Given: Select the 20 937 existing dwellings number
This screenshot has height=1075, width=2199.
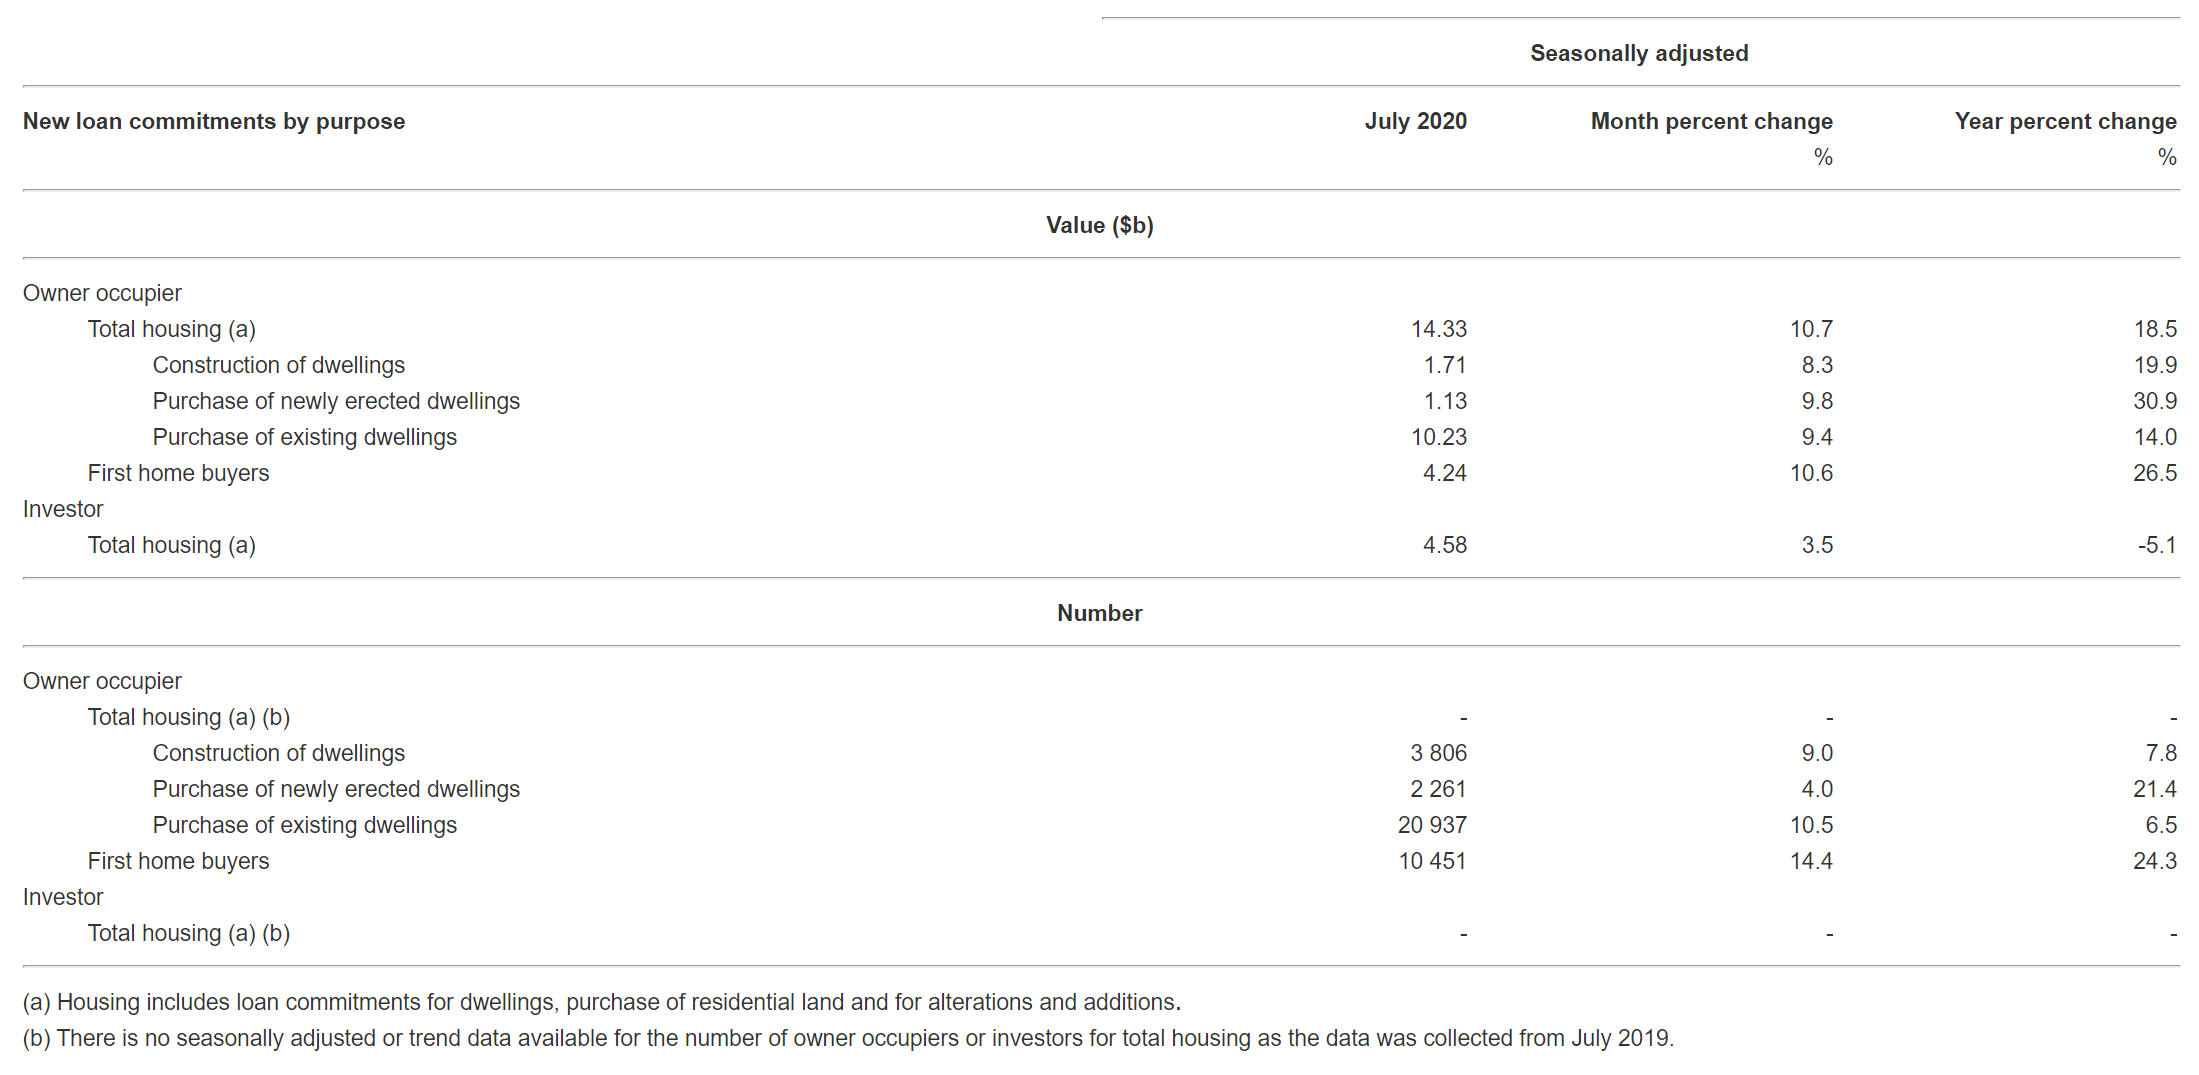Looking at the screenshot, I should pyautogui.click(x=1432, y=825).
